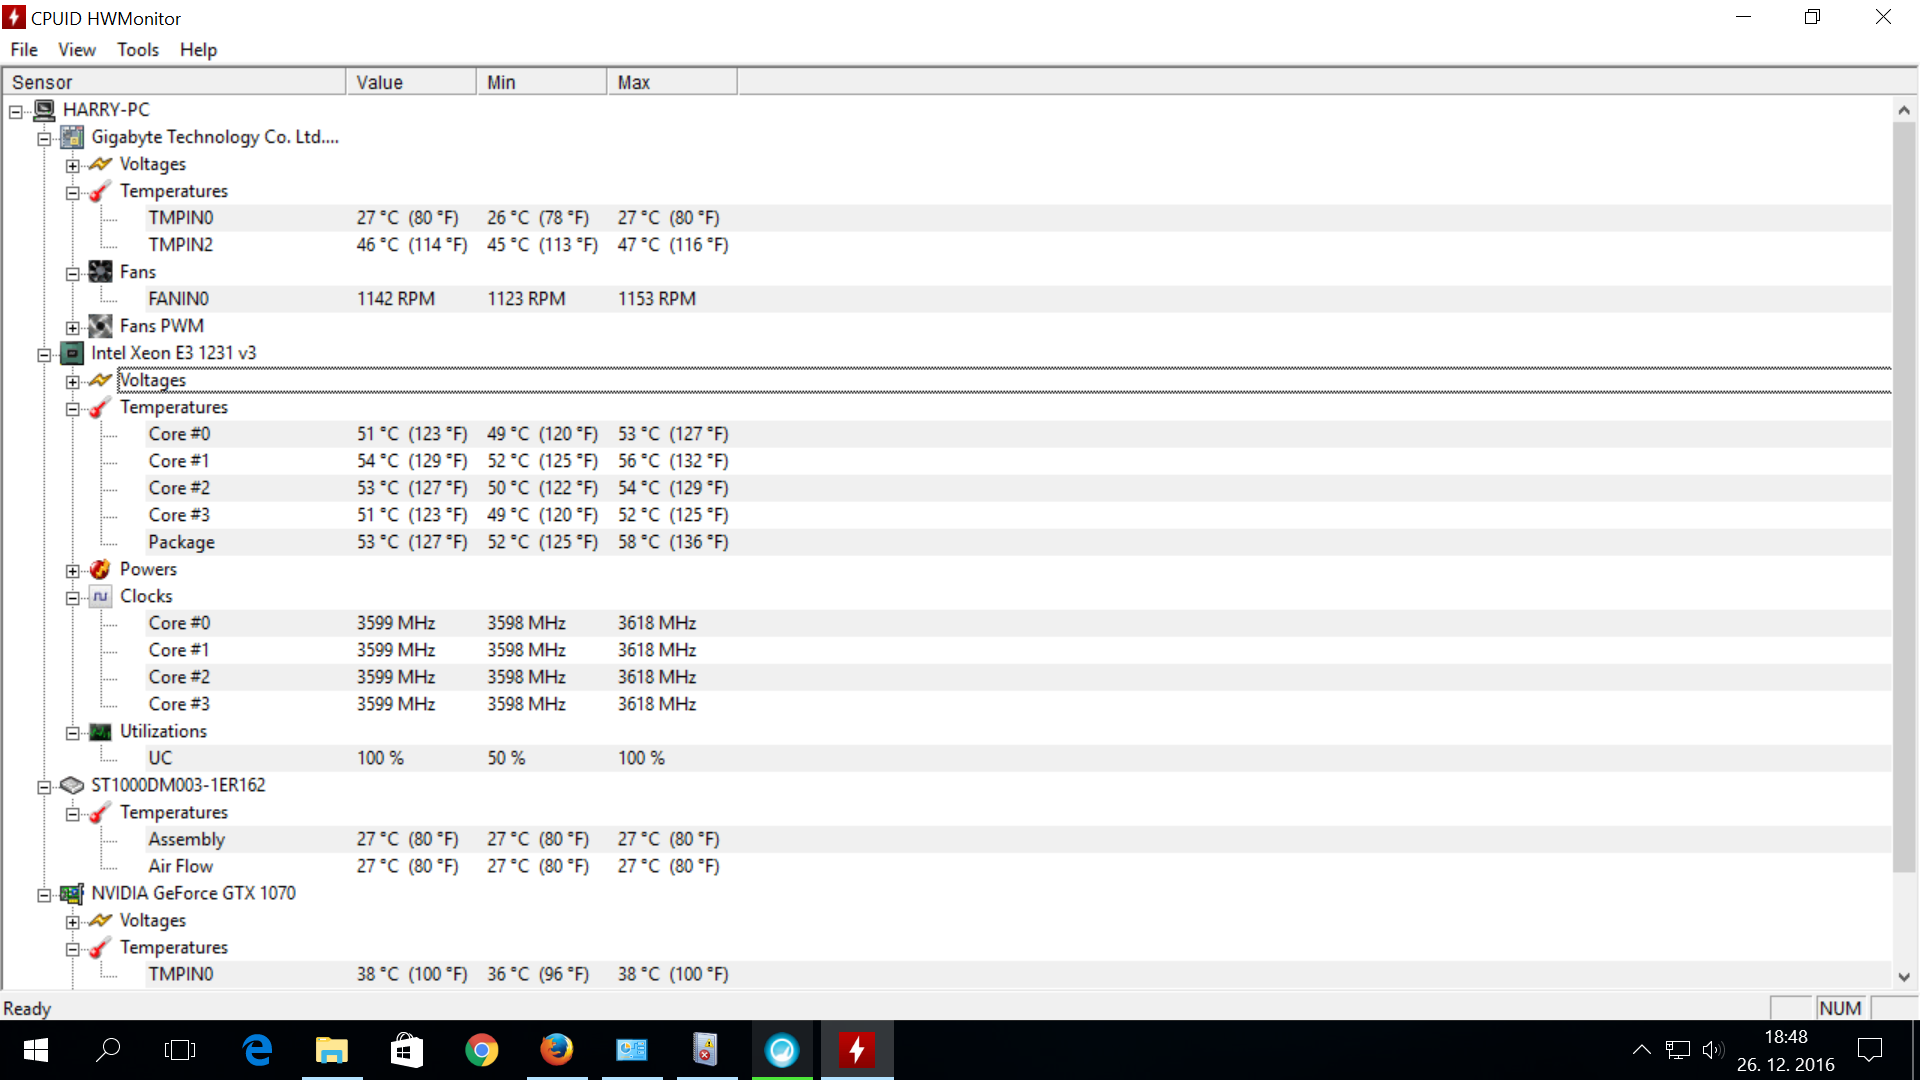Open the View menu
This screenshot has width=1920, height=1080.
(76, 50)
